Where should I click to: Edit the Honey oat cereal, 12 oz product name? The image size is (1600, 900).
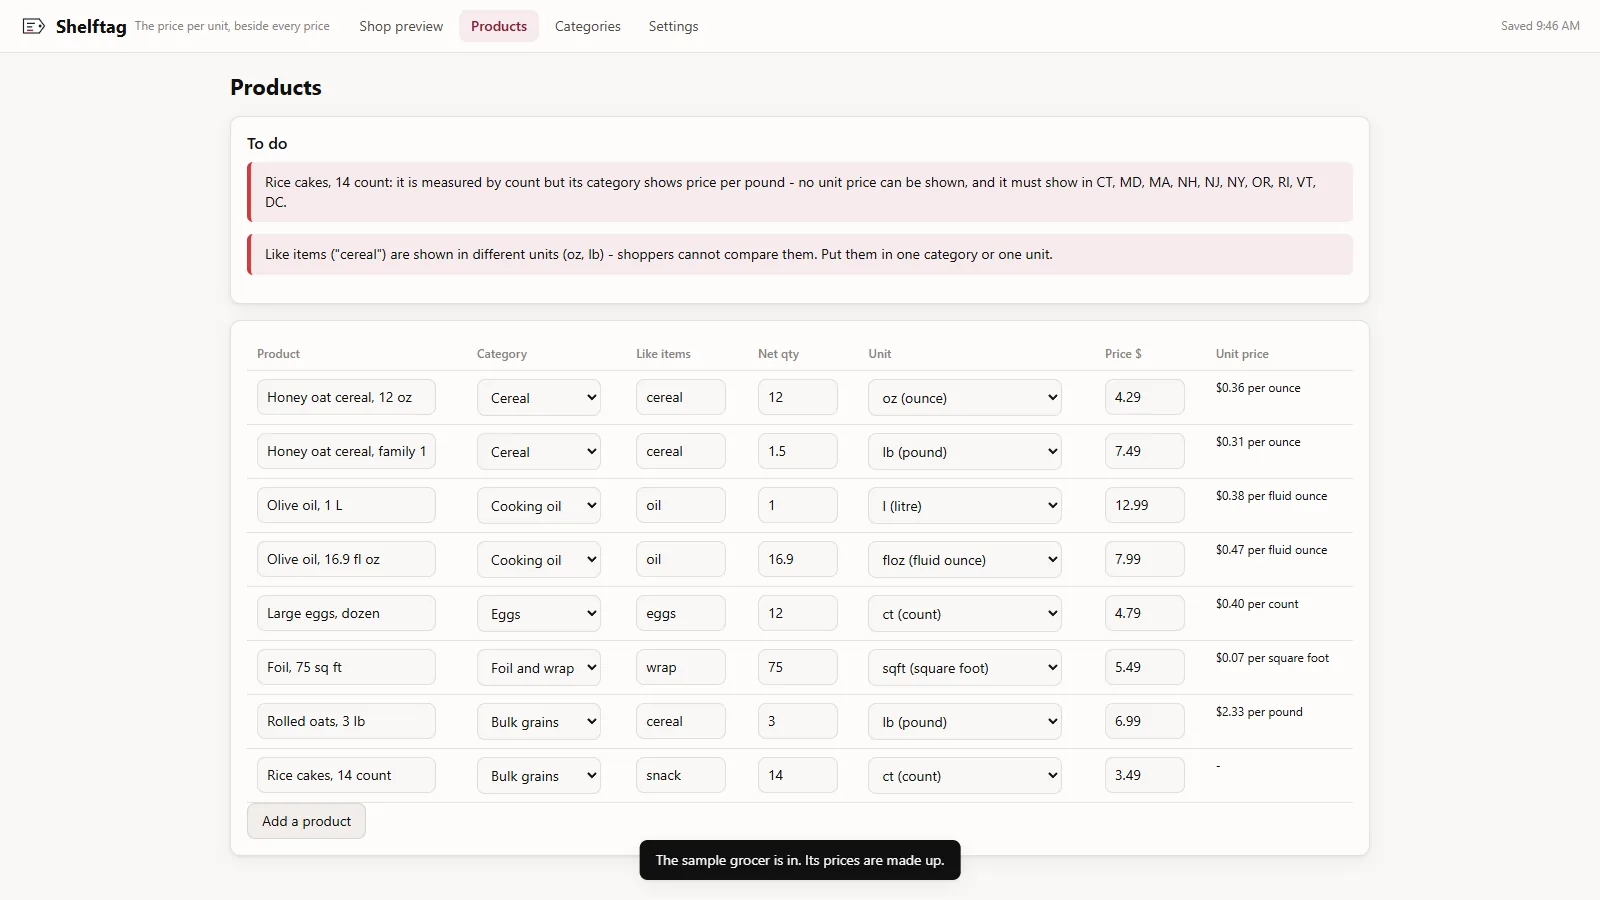coord(346,397)
